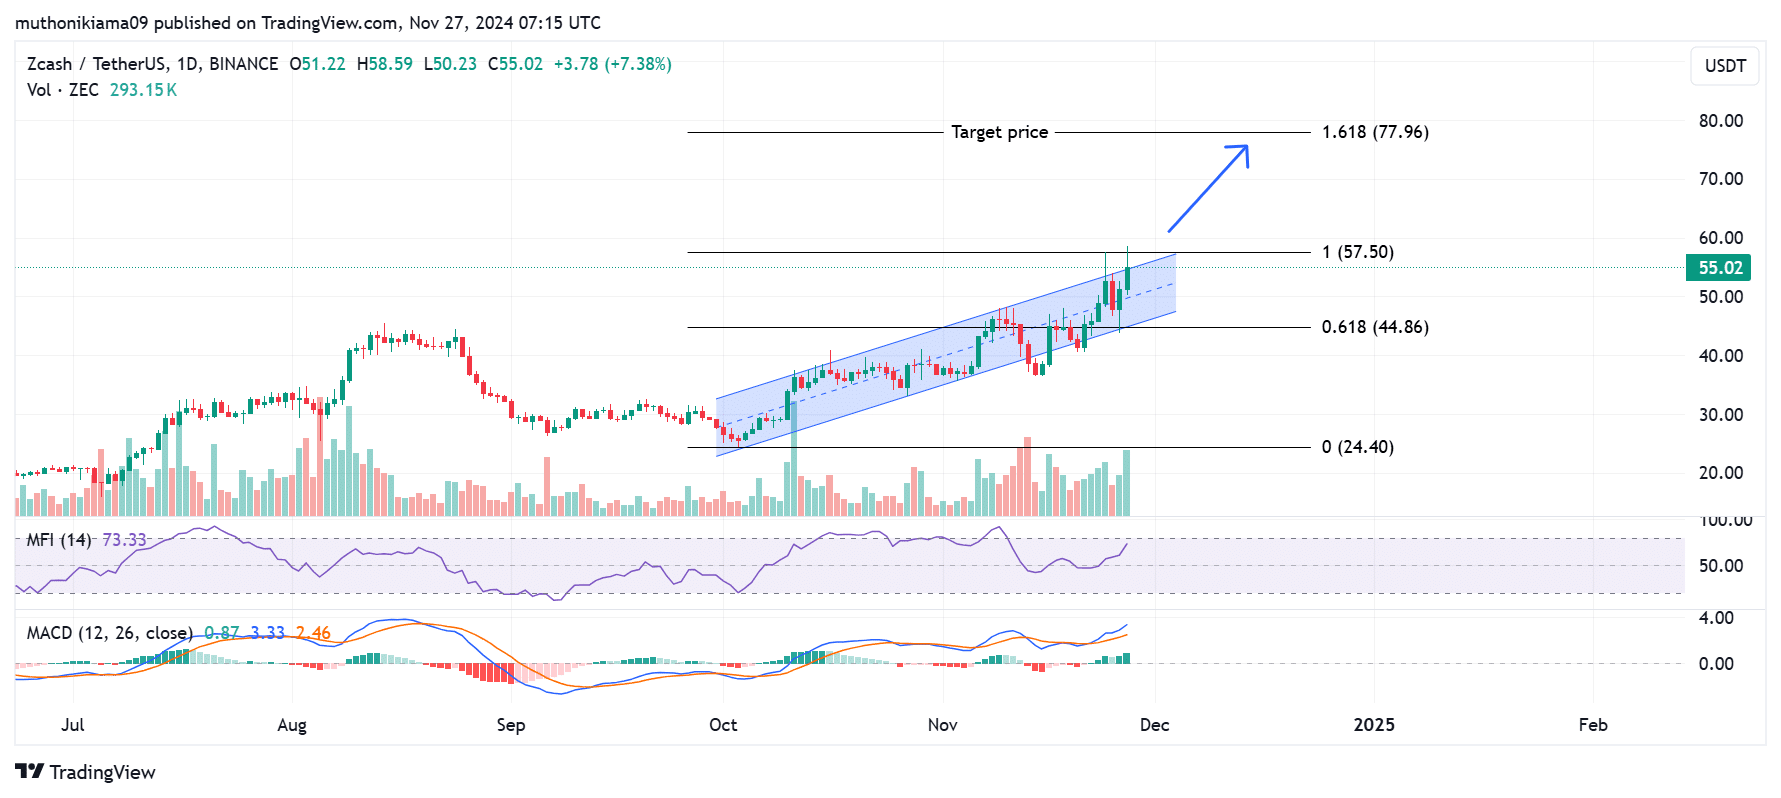Click the Jul label on time axis

coord(73,725)
